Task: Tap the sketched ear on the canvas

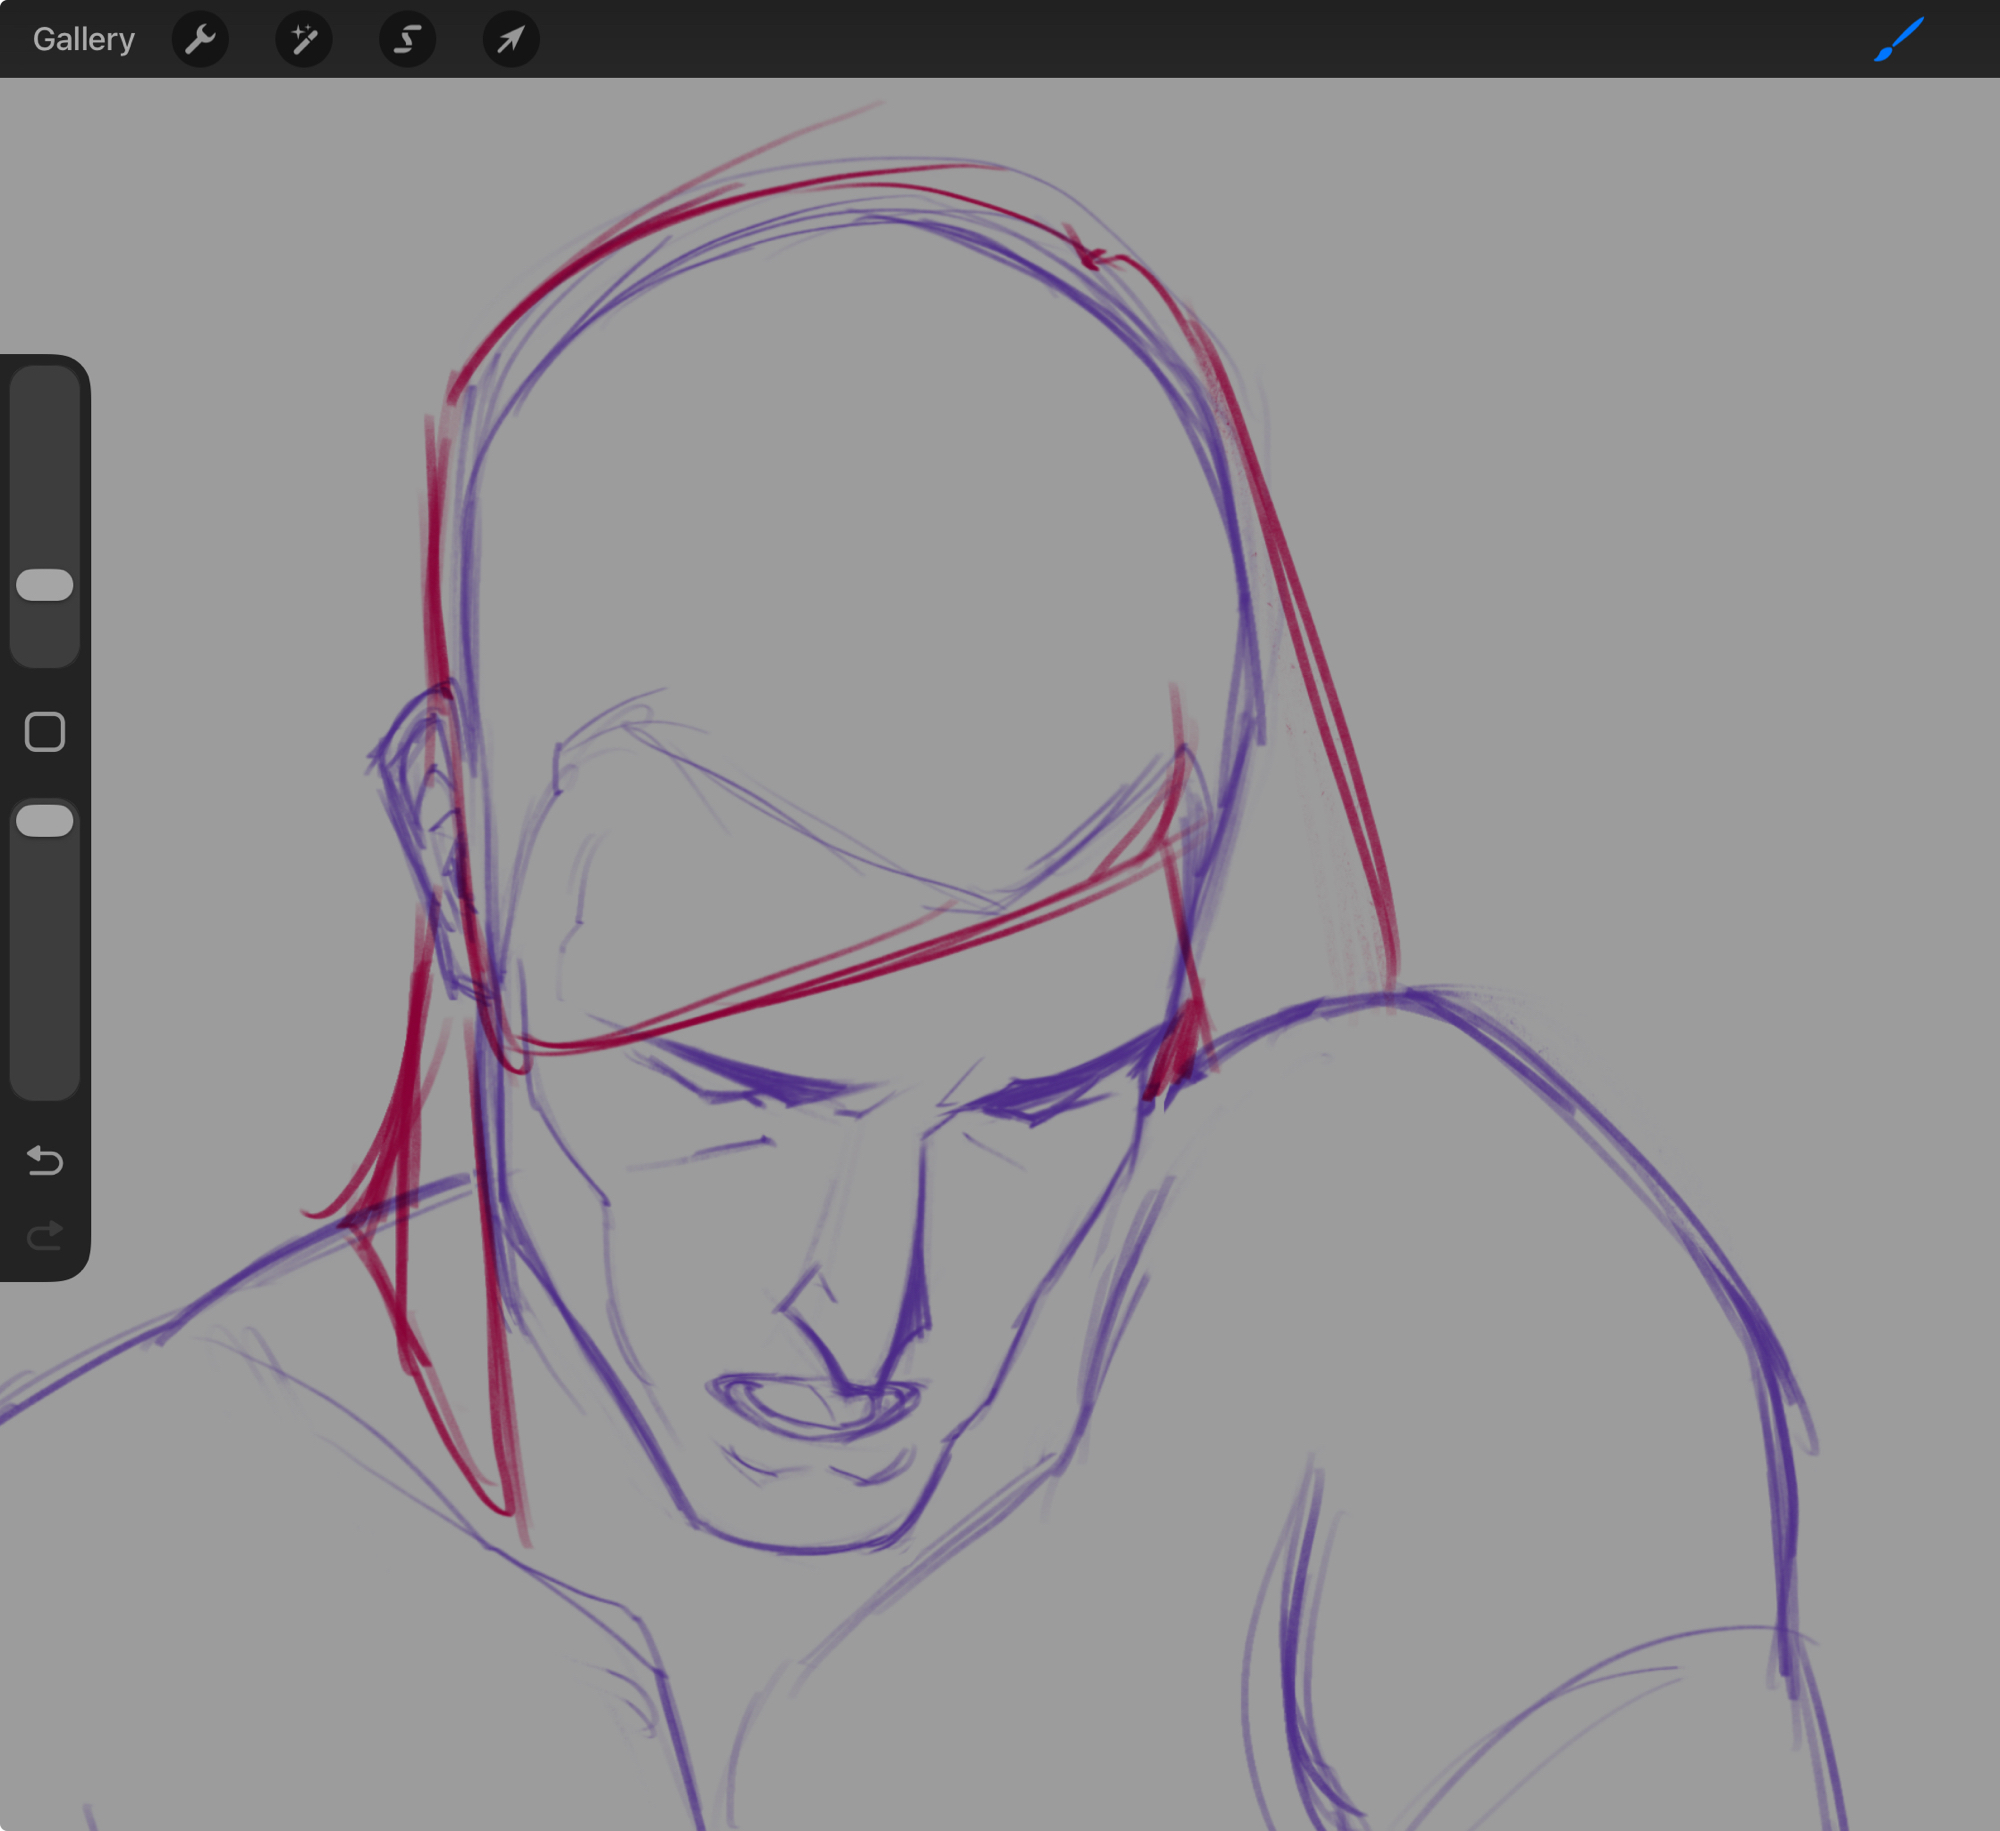Action: point(415,800)
